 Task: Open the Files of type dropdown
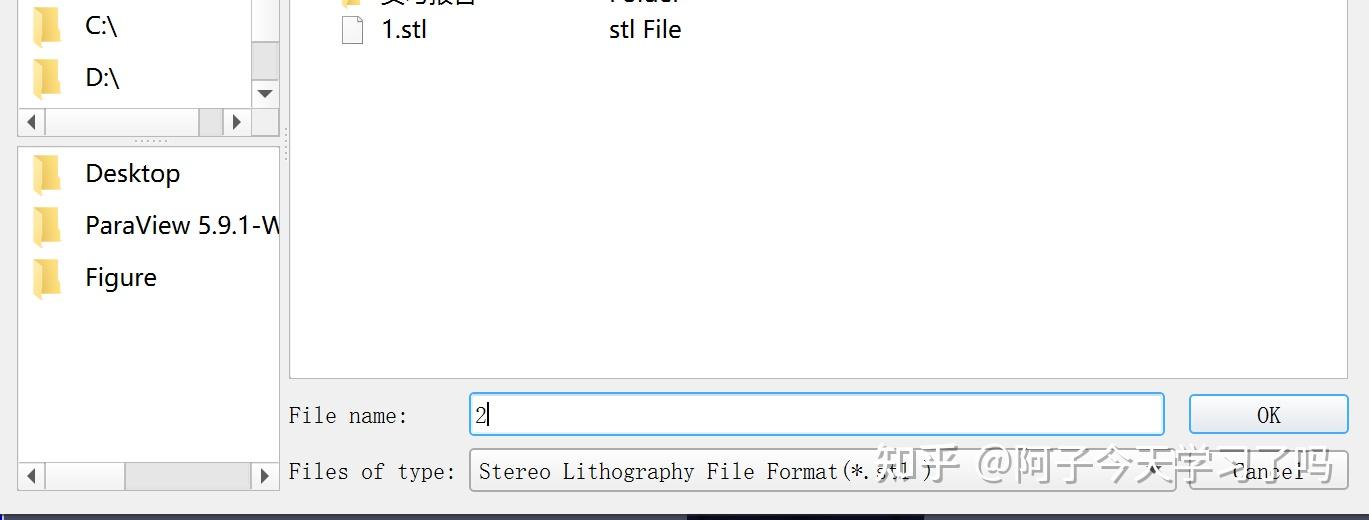pos(822,471)
